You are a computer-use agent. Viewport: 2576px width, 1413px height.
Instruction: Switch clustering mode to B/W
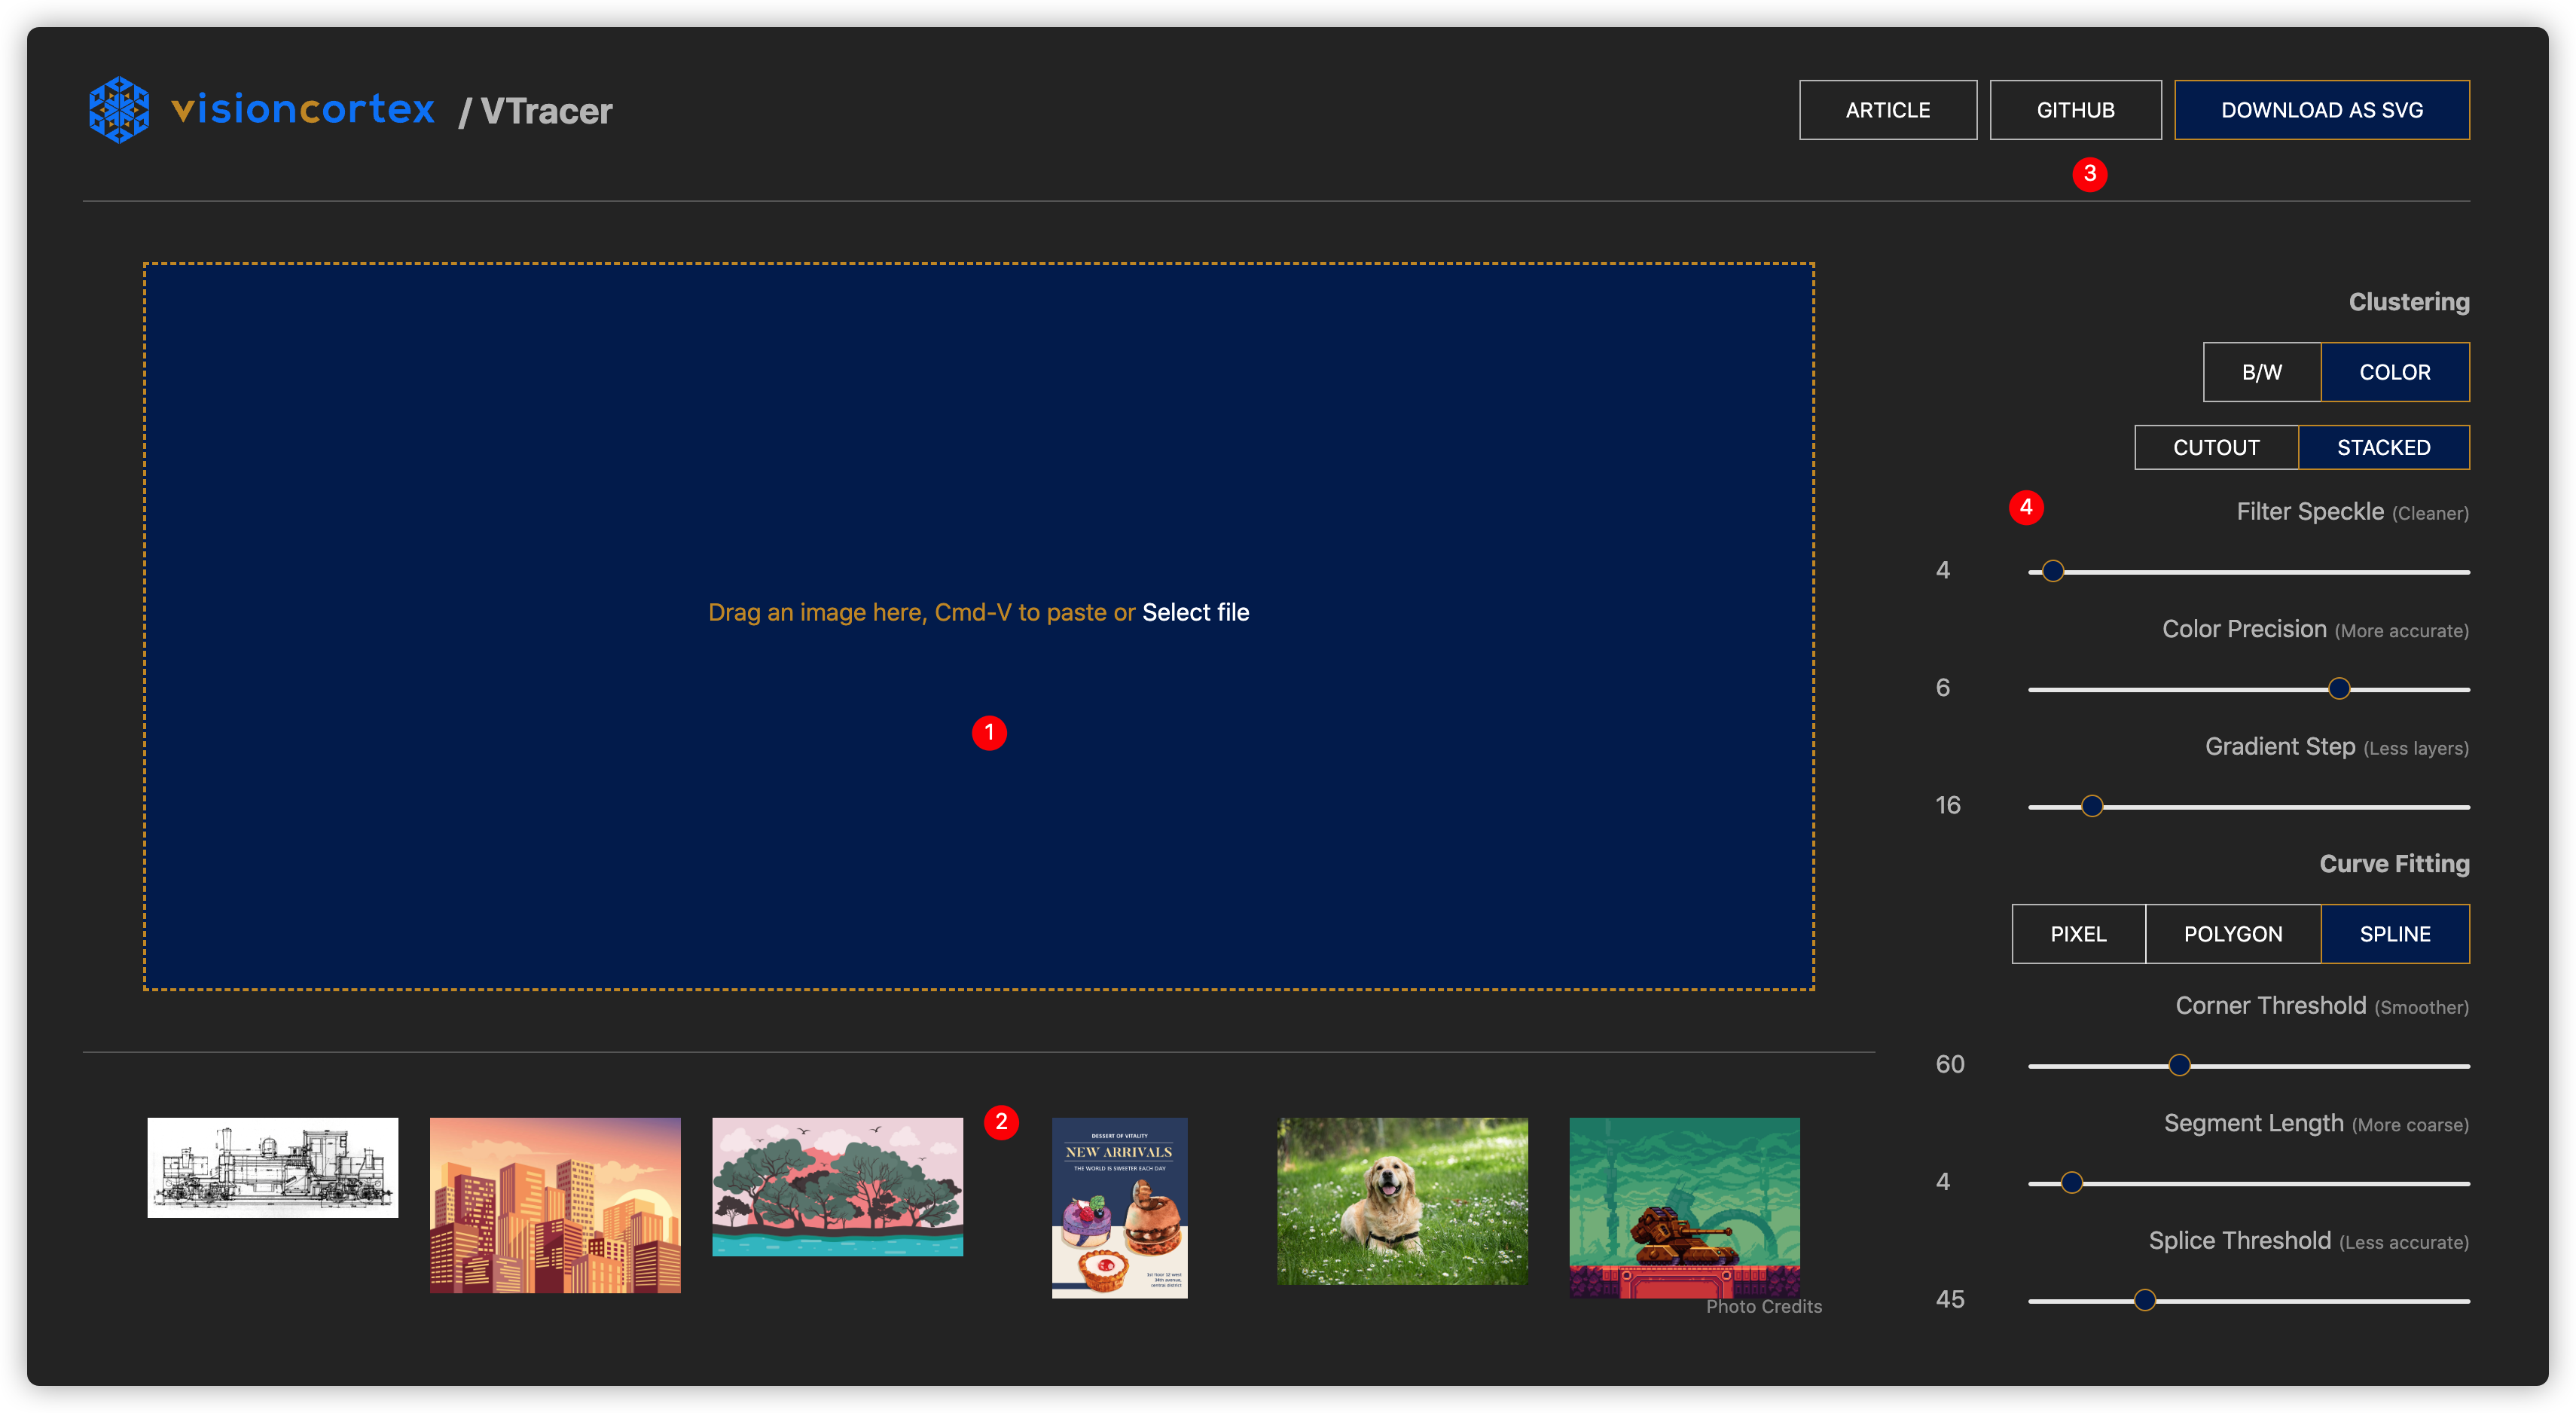[x=2261, y=372]
